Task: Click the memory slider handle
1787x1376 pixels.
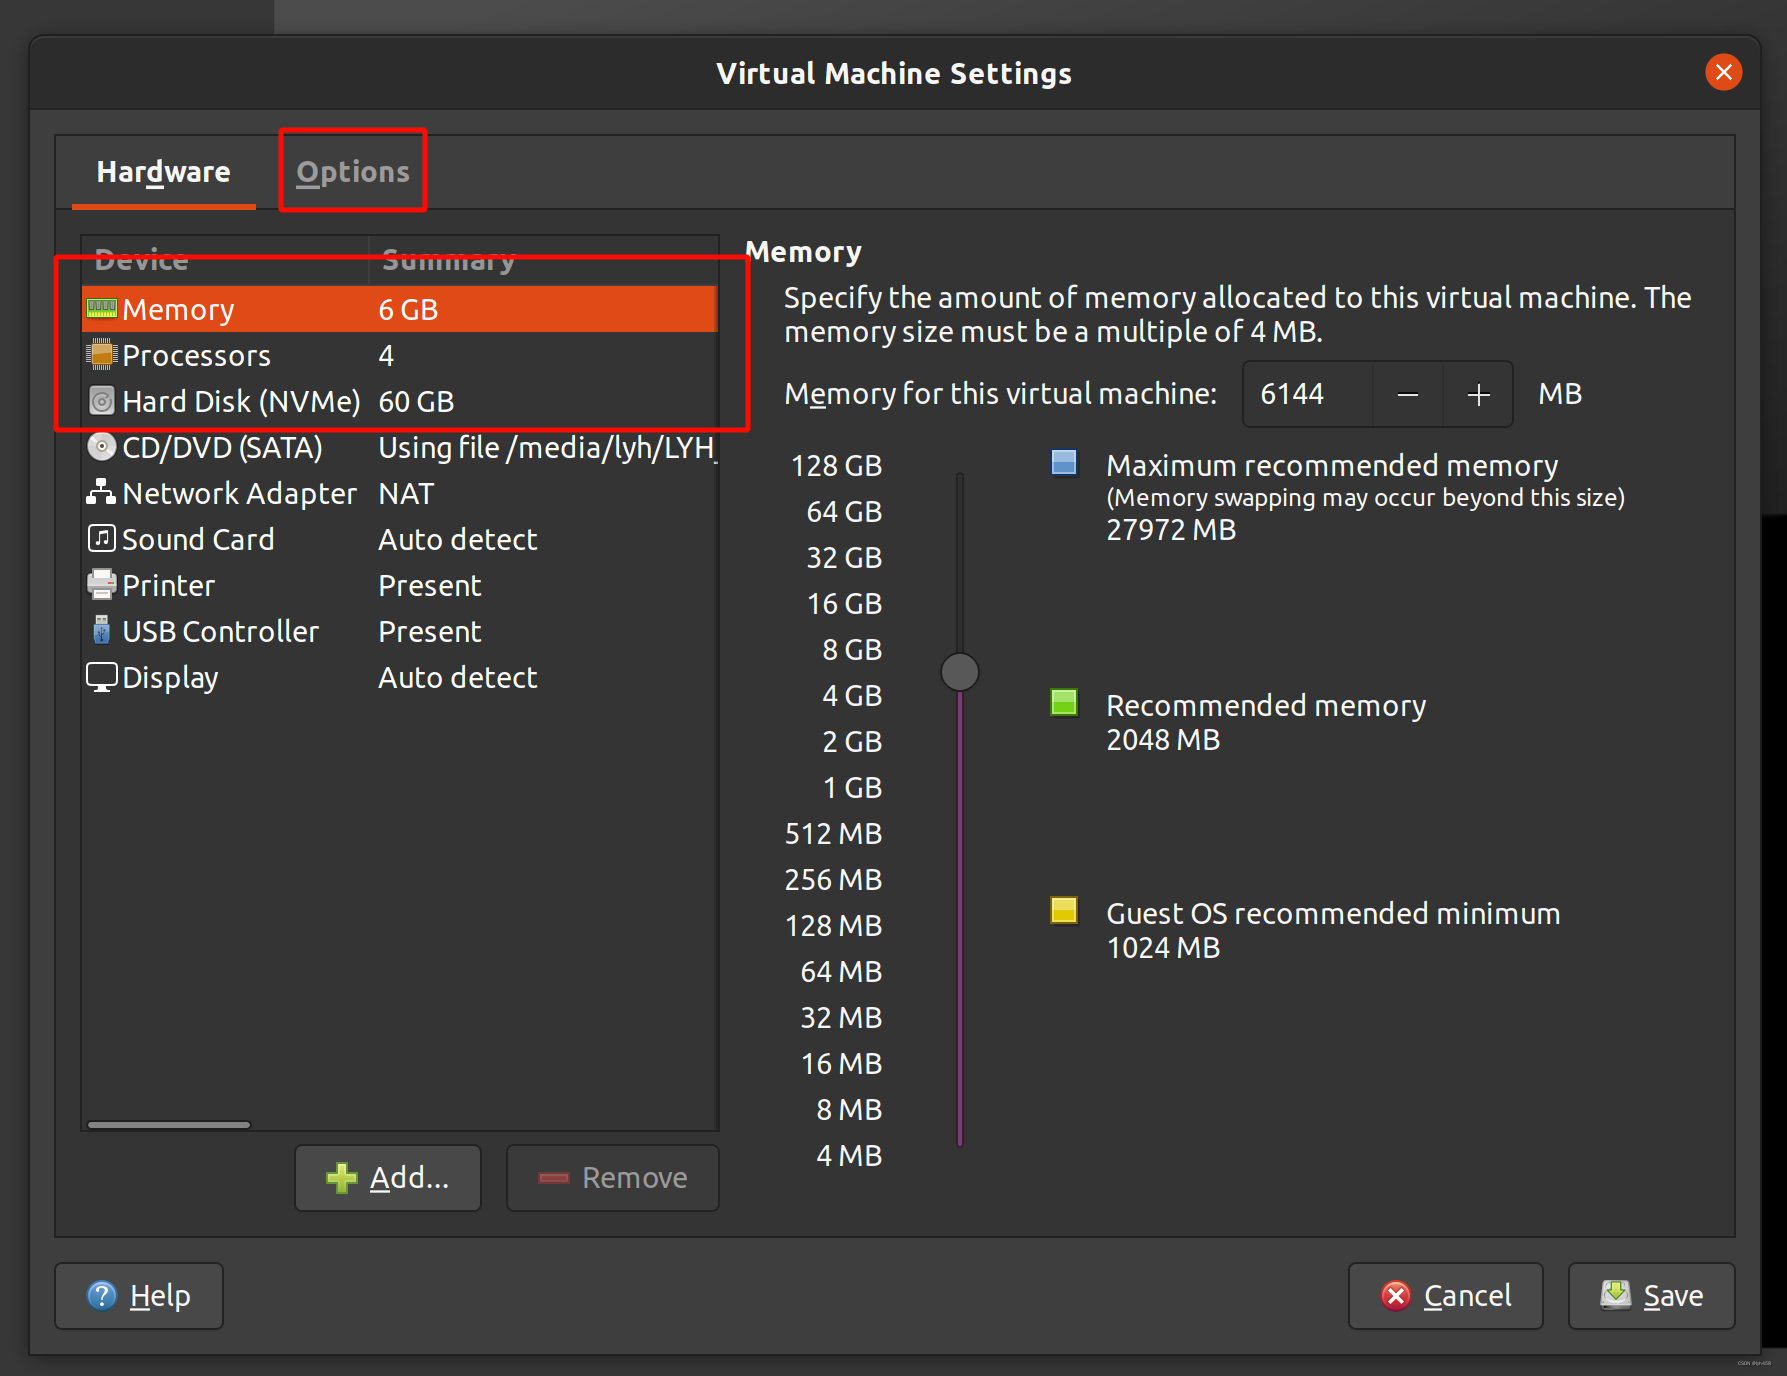Action: (960, 672)
